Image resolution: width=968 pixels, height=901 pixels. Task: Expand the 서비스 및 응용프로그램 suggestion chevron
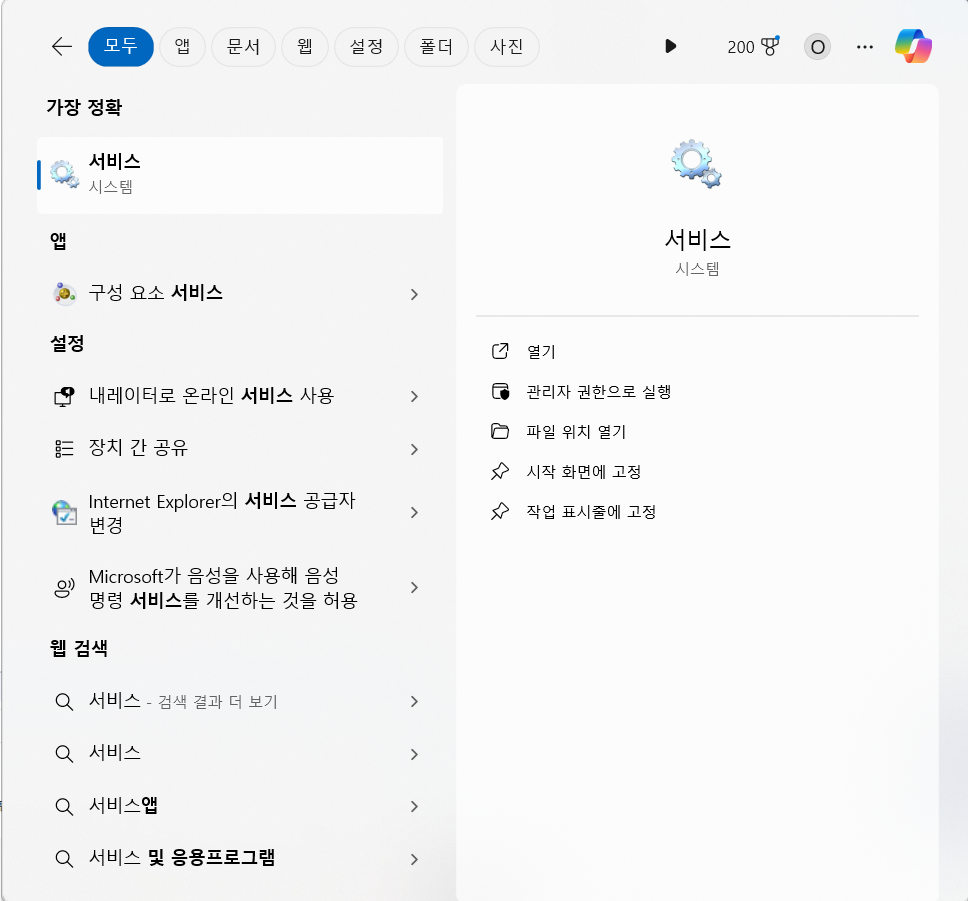tap(414, 858)
